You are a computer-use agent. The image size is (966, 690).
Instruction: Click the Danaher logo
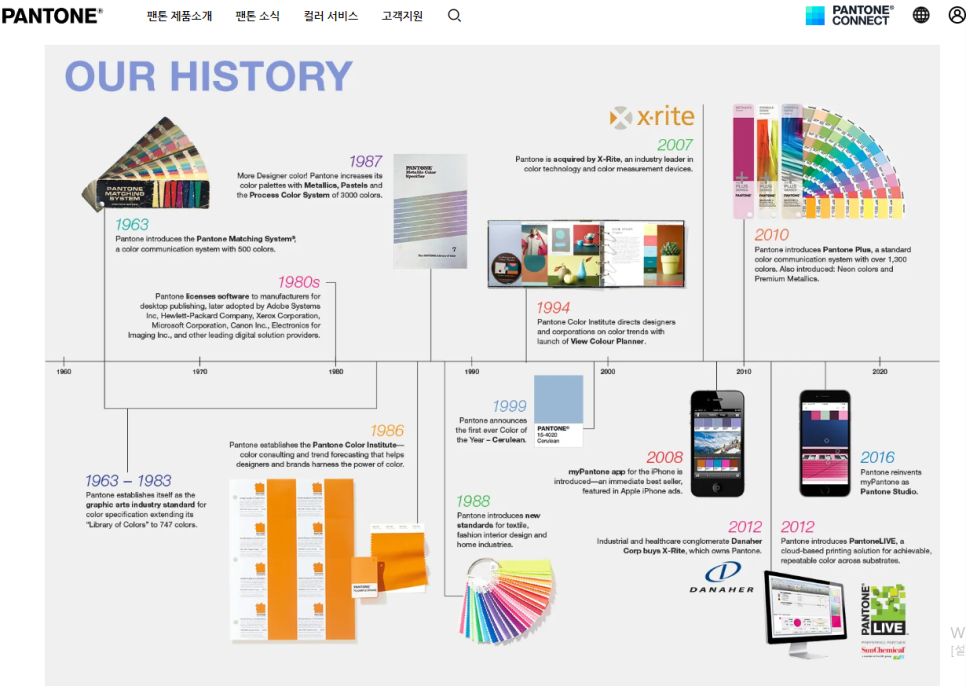pos(721,578)
